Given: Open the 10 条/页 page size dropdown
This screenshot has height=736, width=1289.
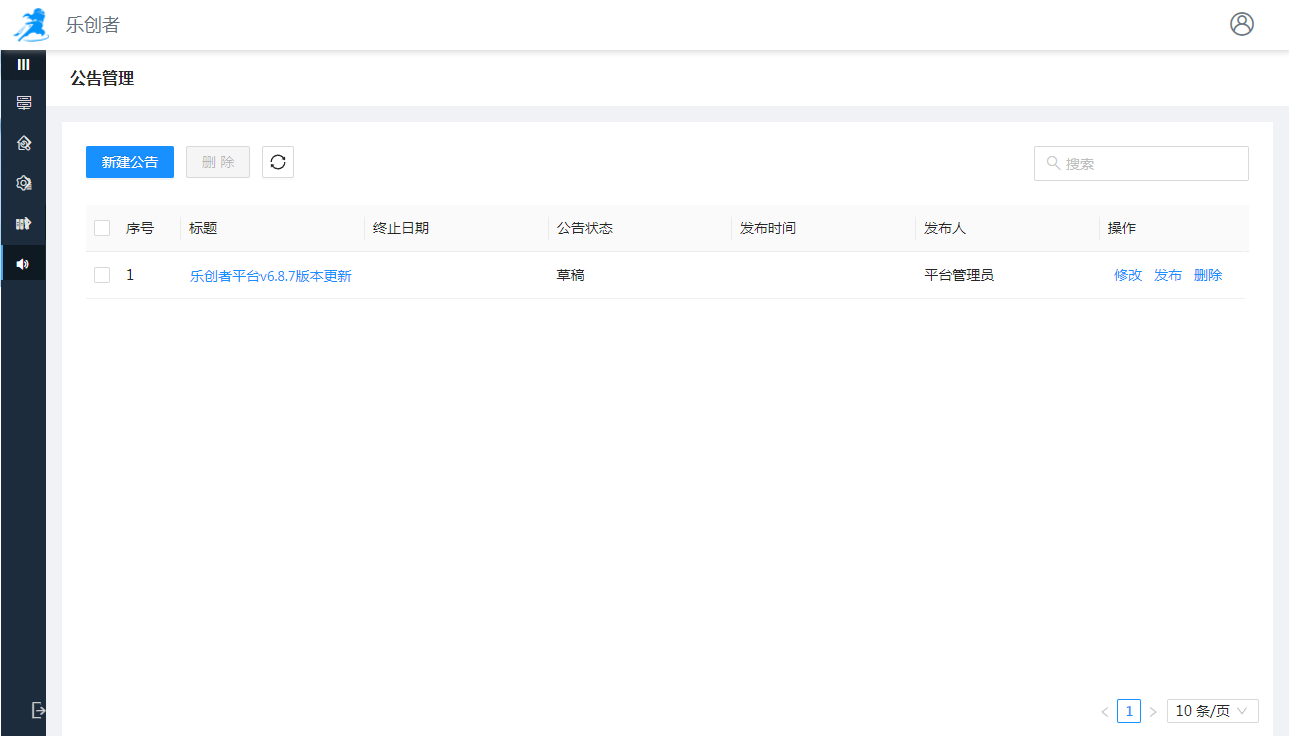Looking at the screenshot, I should (x=1212, y=711).
